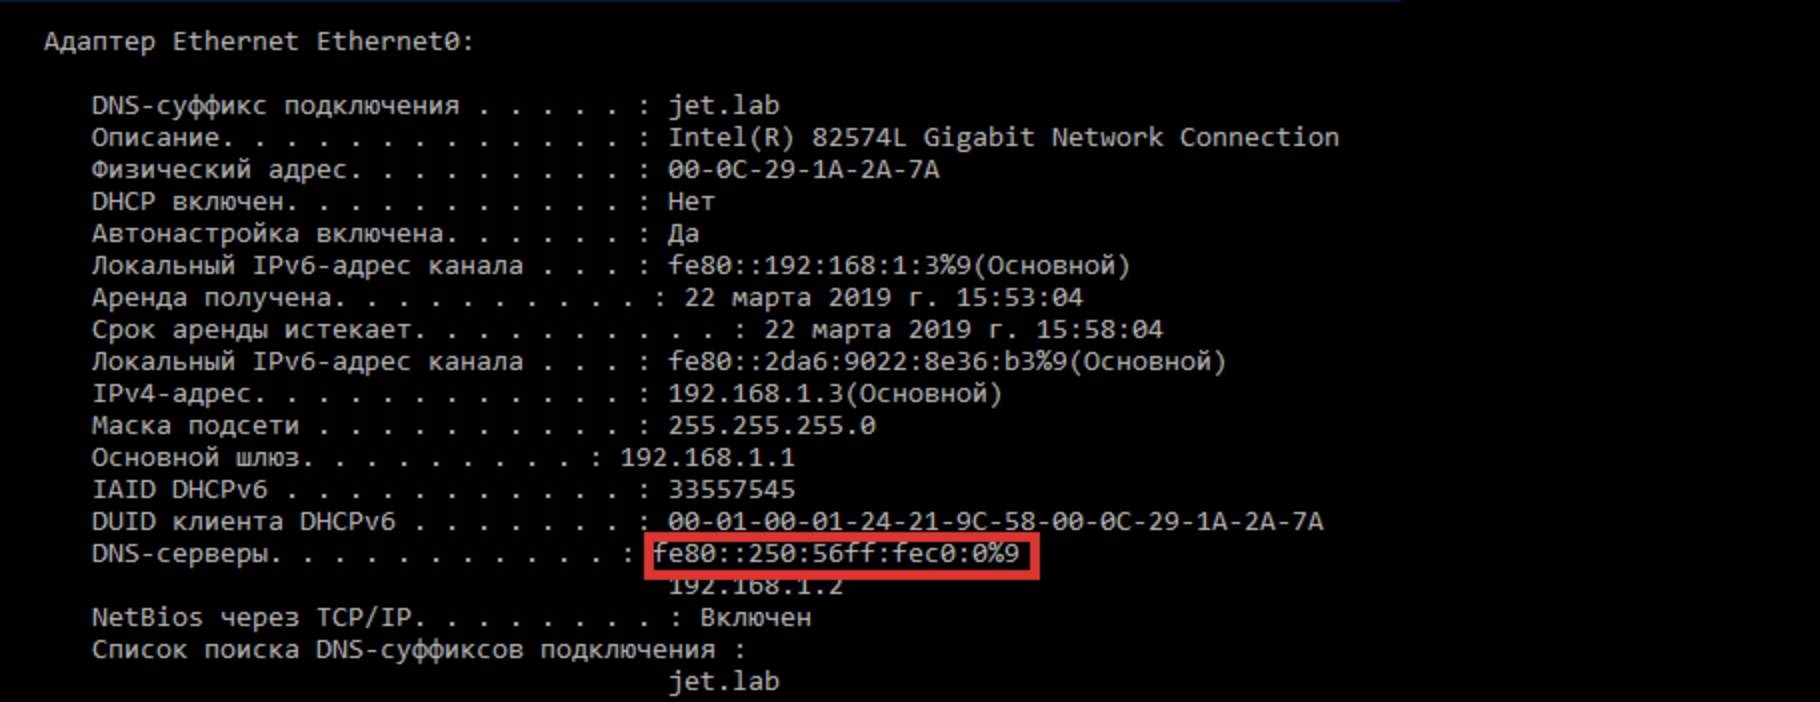Click the jet.lab value beside DNS-суффикс подключения
Image resolution: width=1820 pixels, height=702 pixels.
723,106
